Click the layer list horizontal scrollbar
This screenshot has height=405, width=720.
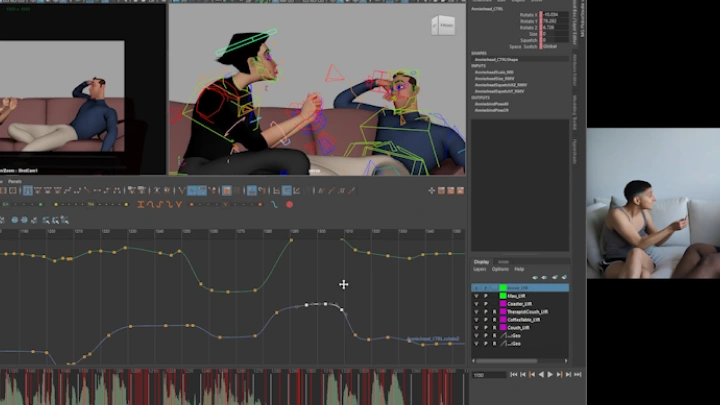pyautogui.click(x=507, y=361)
